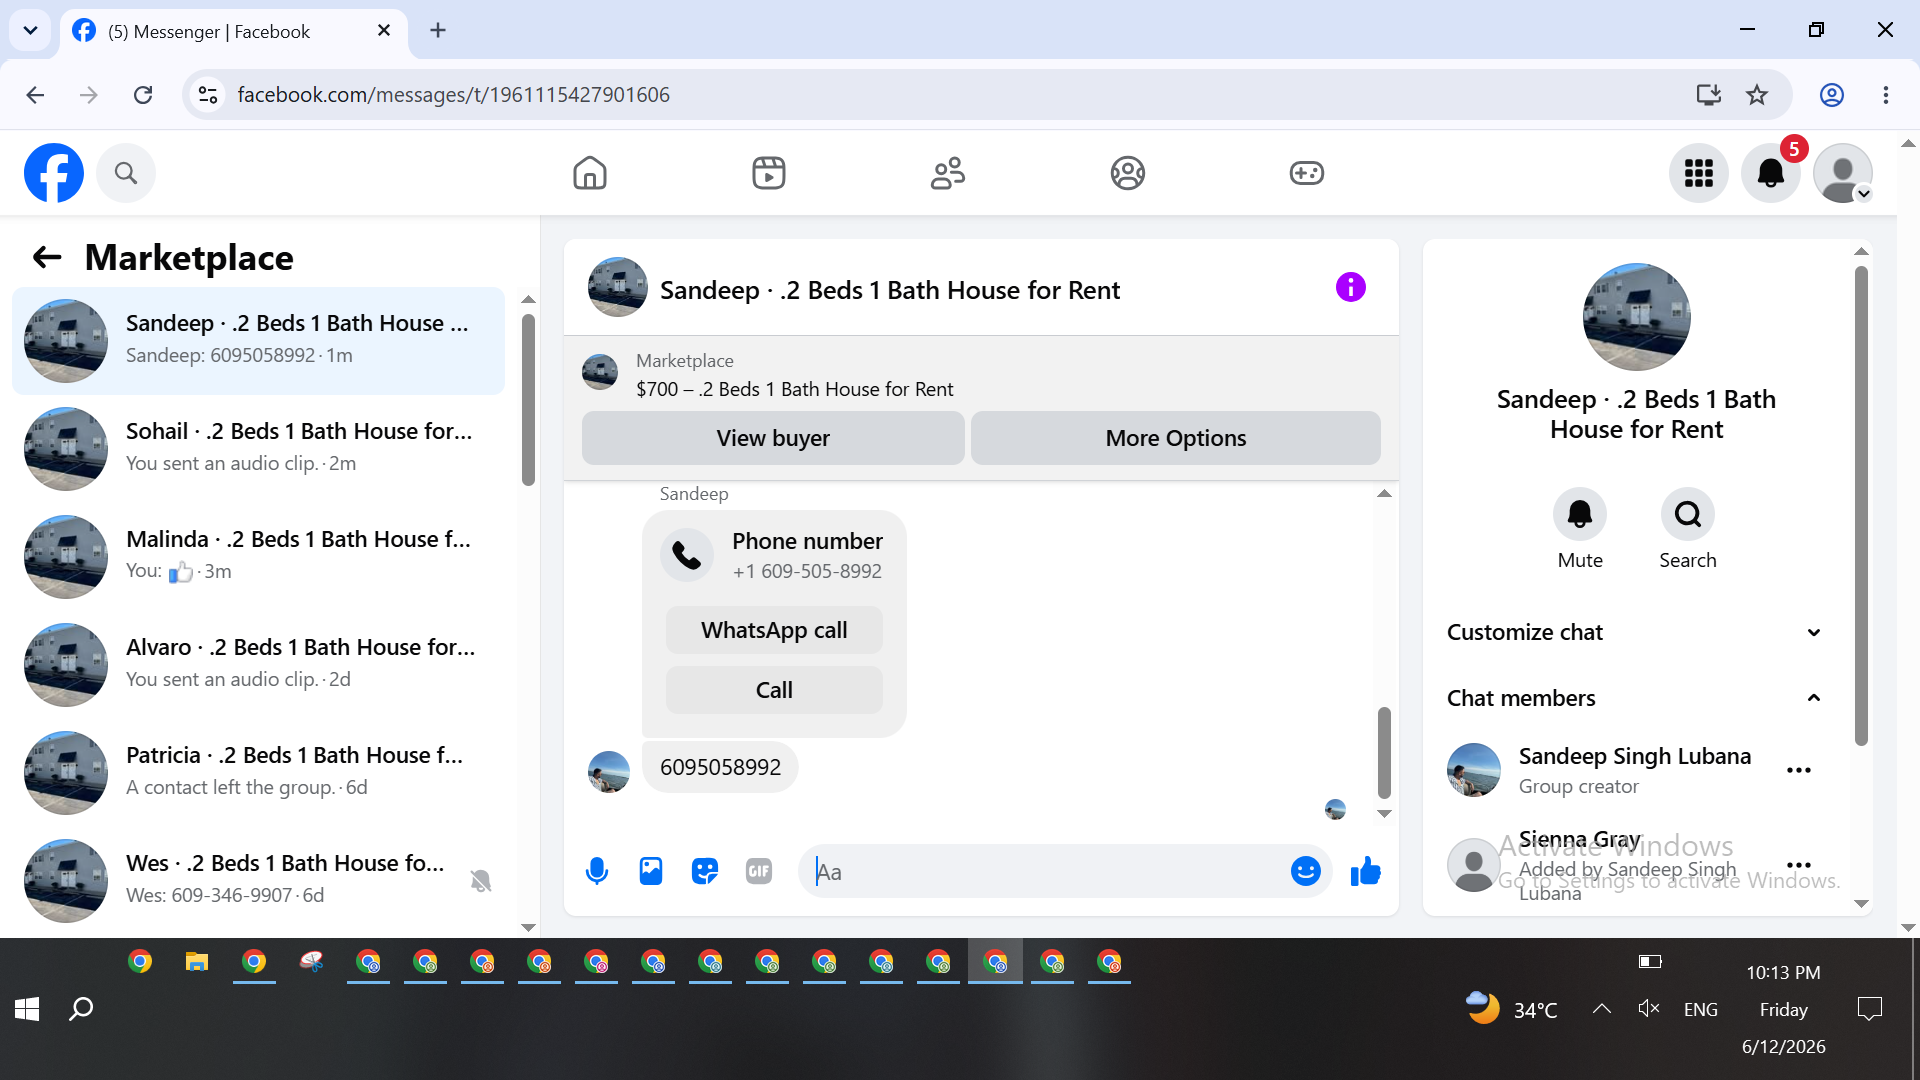Show hidden system tray icons
Screen dimensions: 1920x1080
(x=1601, y=1009)
